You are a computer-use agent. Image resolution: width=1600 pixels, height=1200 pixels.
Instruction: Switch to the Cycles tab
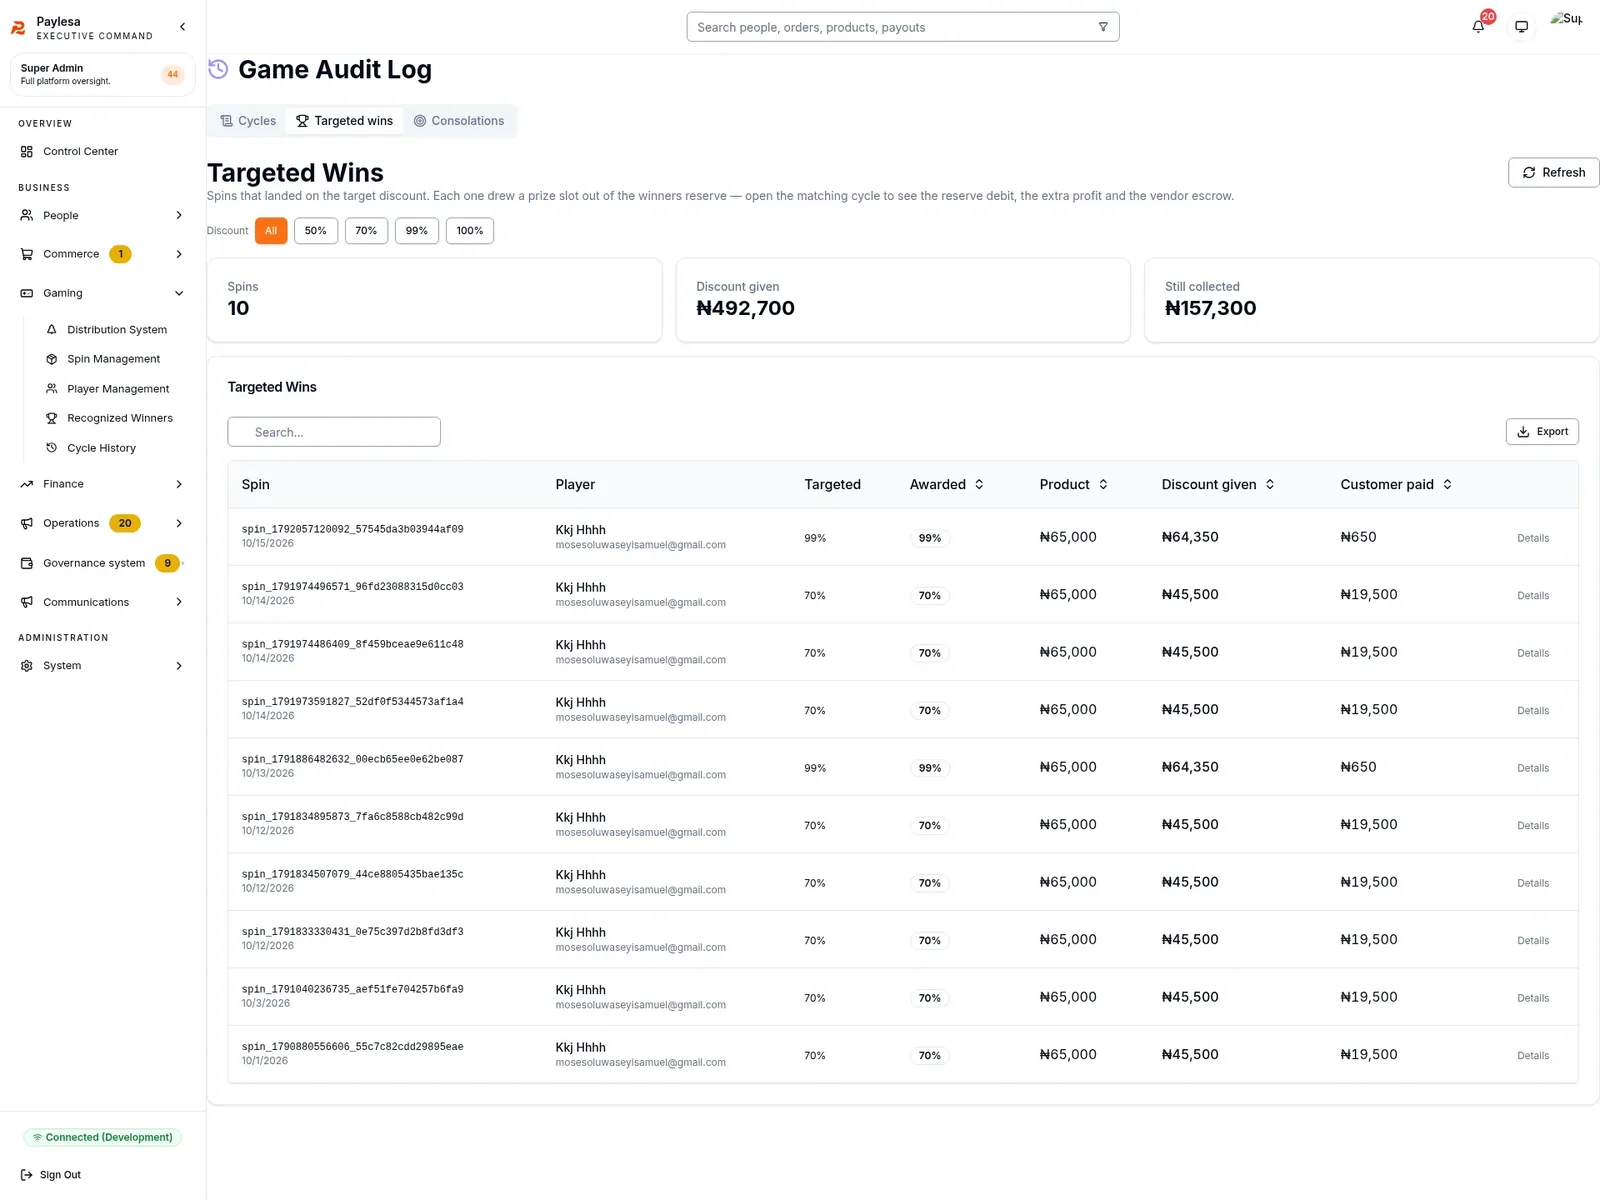click(248, 121)
